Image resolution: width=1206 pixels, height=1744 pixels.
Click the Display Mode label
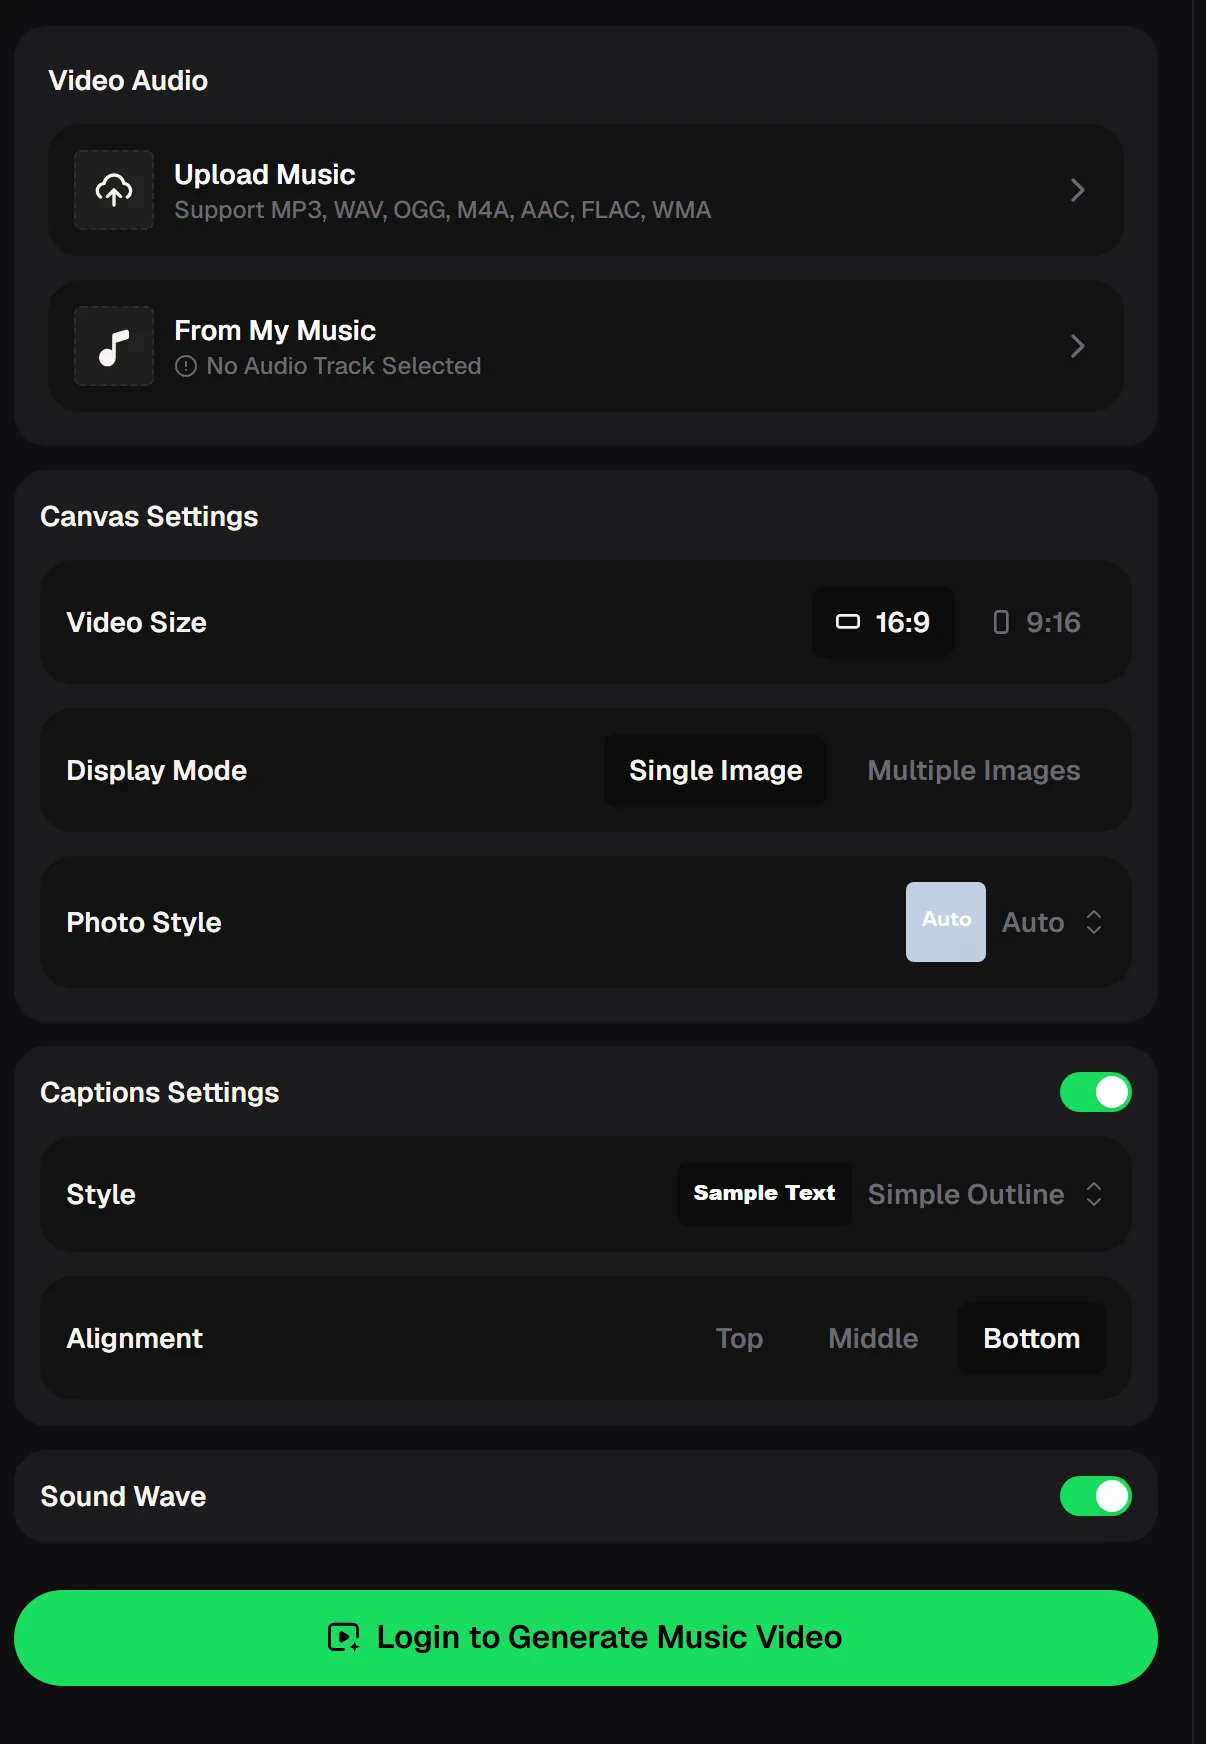coord(156,770)
